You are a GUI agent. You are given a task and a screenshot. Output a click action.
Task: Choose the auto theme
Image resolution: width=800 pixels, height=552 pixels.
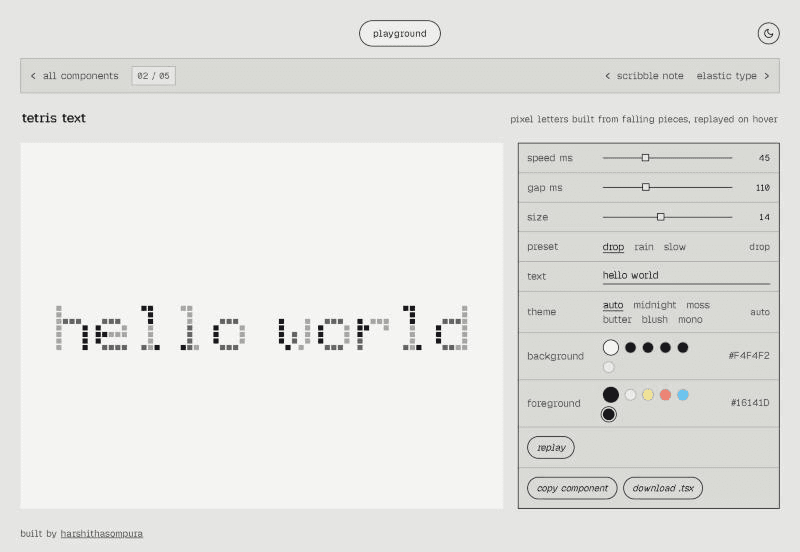tap(613, 305)
